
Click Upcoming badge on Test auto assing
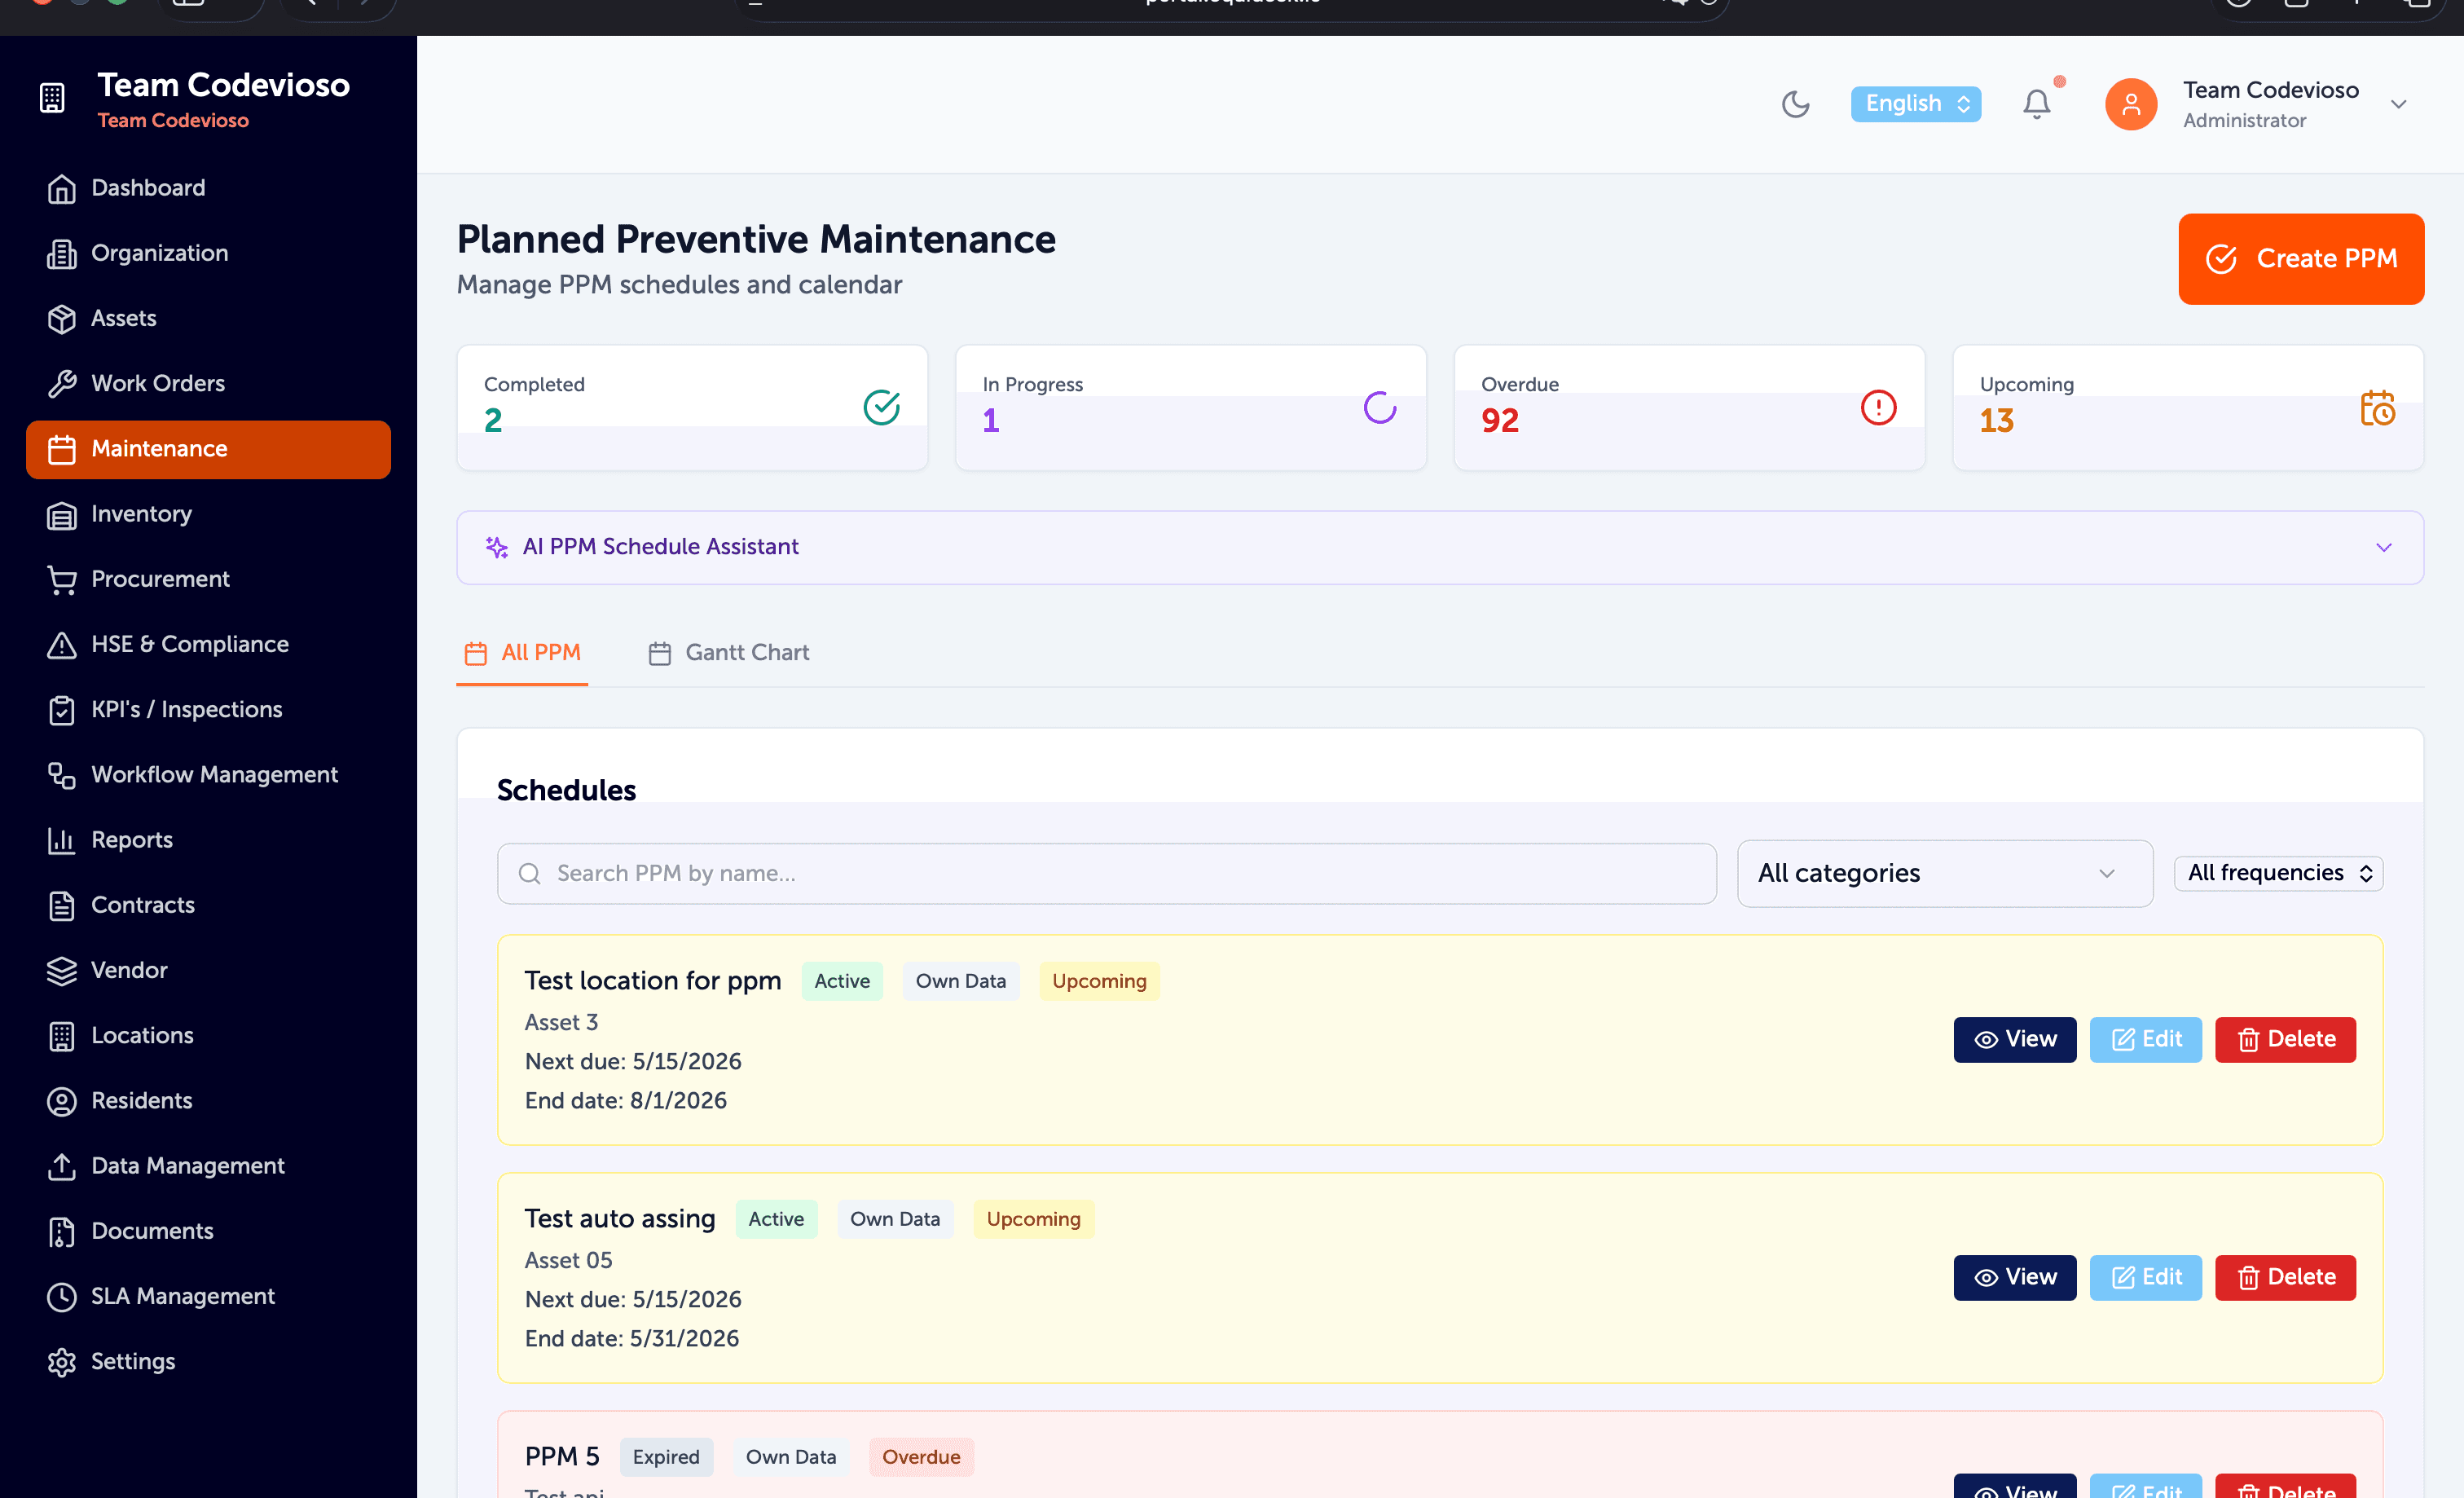[1033, 1219]
